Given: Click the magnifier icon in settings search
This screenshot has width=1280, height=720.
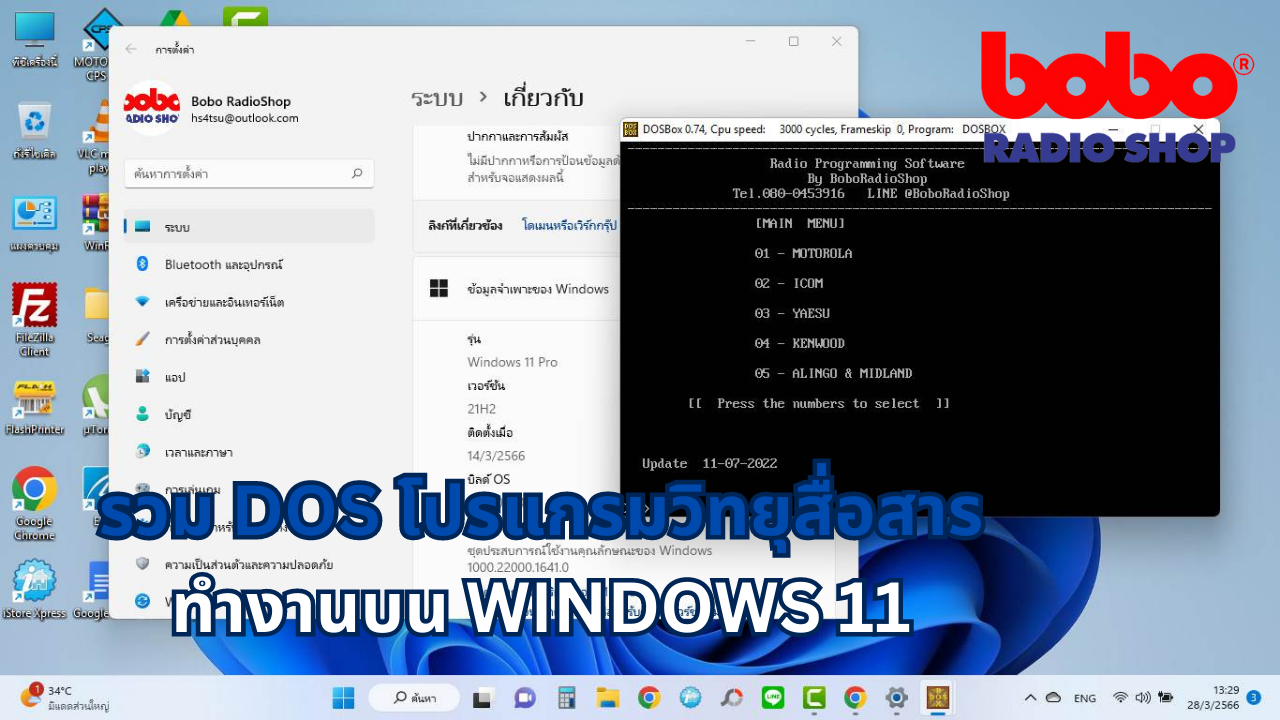Looking at the screenshot, I should [x=357, y=173].
